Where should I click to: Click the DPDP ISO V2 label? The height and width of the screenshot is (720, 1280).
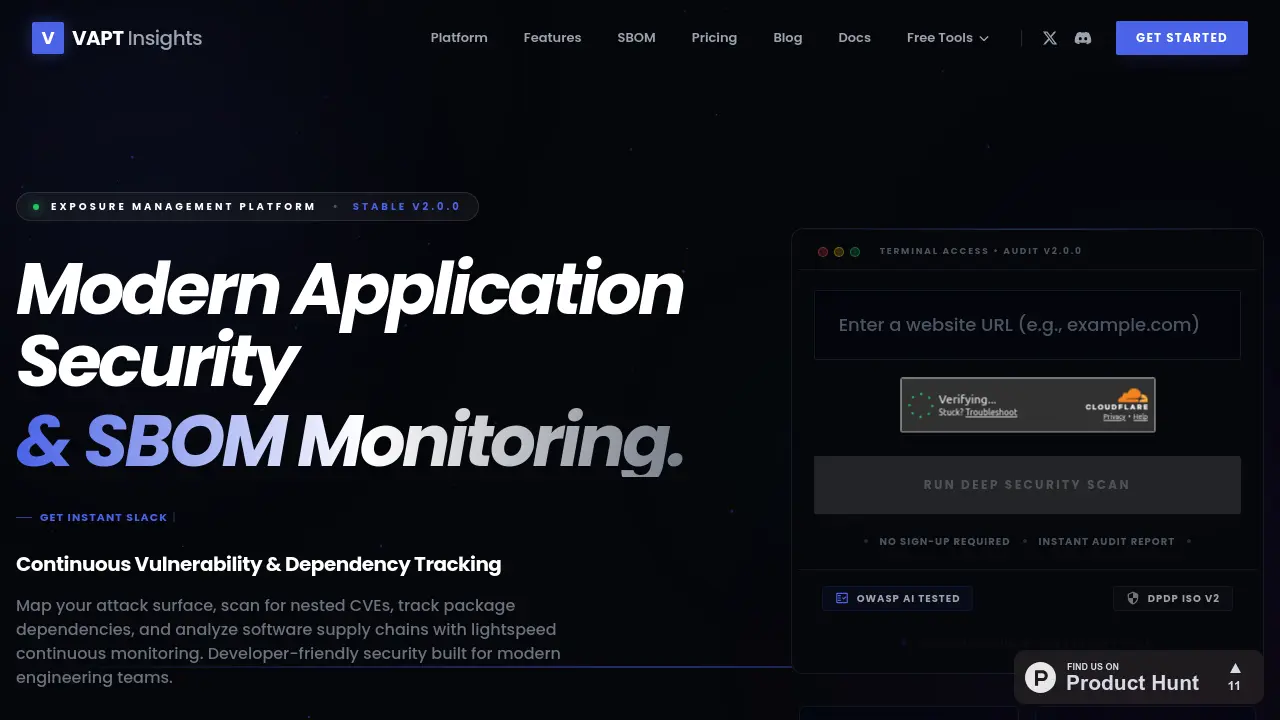(1184, 598)
